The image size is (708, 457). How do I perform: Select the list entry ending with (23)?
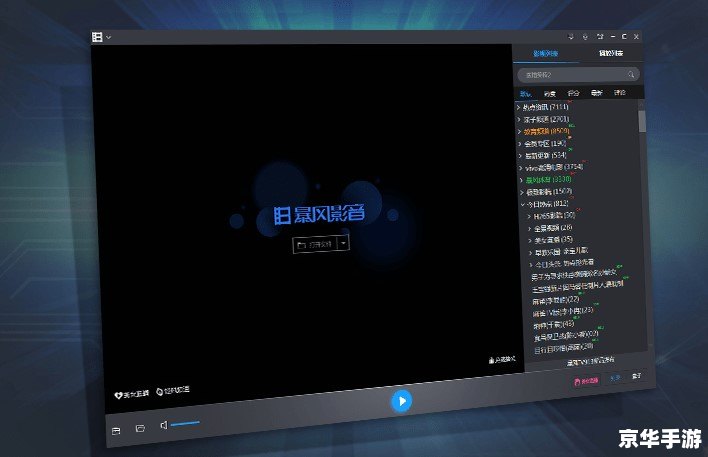pyautogui.click(x=563, y=312)
